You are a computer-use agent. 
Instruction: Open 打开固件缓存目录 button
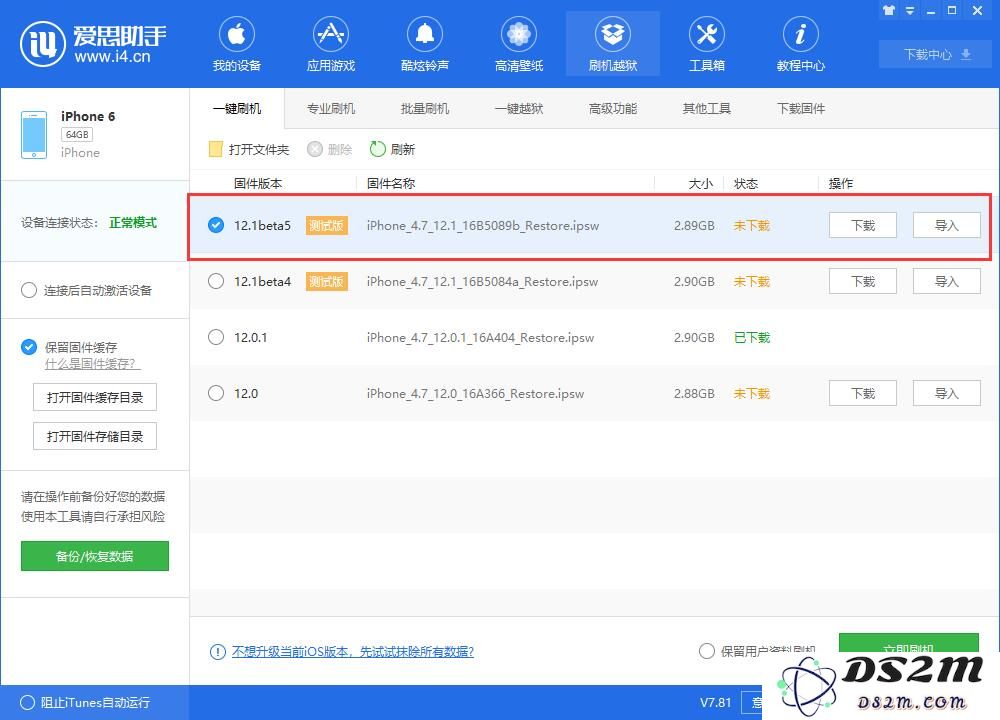[95, 397]
